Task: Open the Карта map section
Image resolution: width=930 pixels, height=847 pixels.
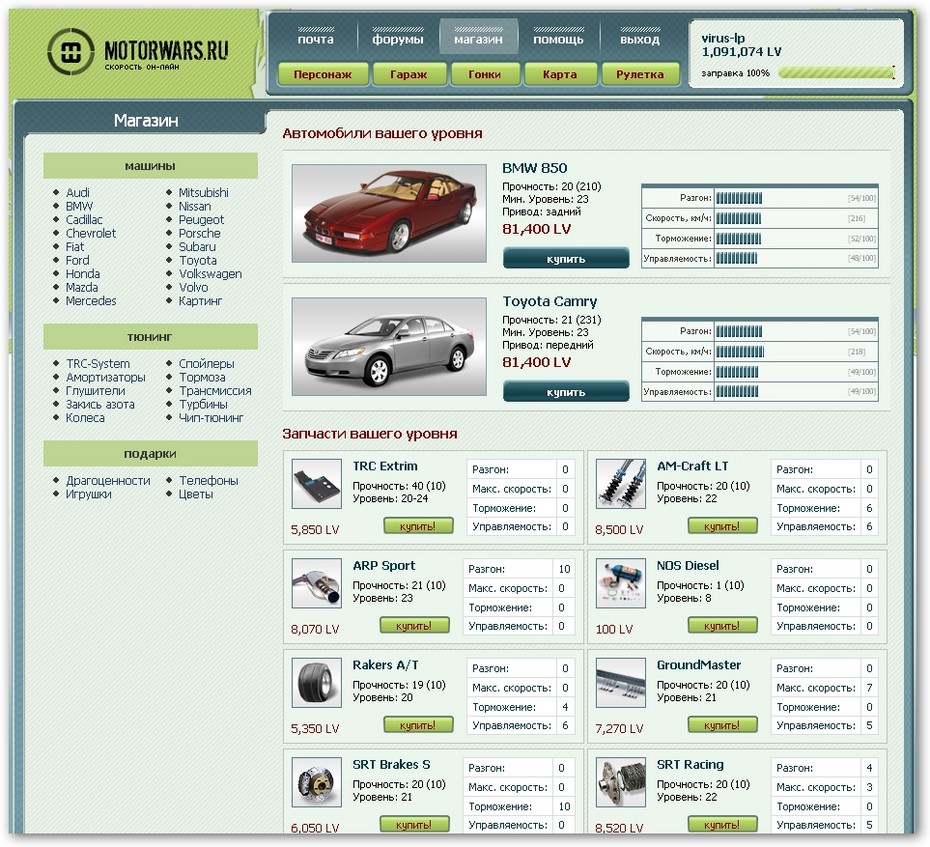Action: (560, 75)
